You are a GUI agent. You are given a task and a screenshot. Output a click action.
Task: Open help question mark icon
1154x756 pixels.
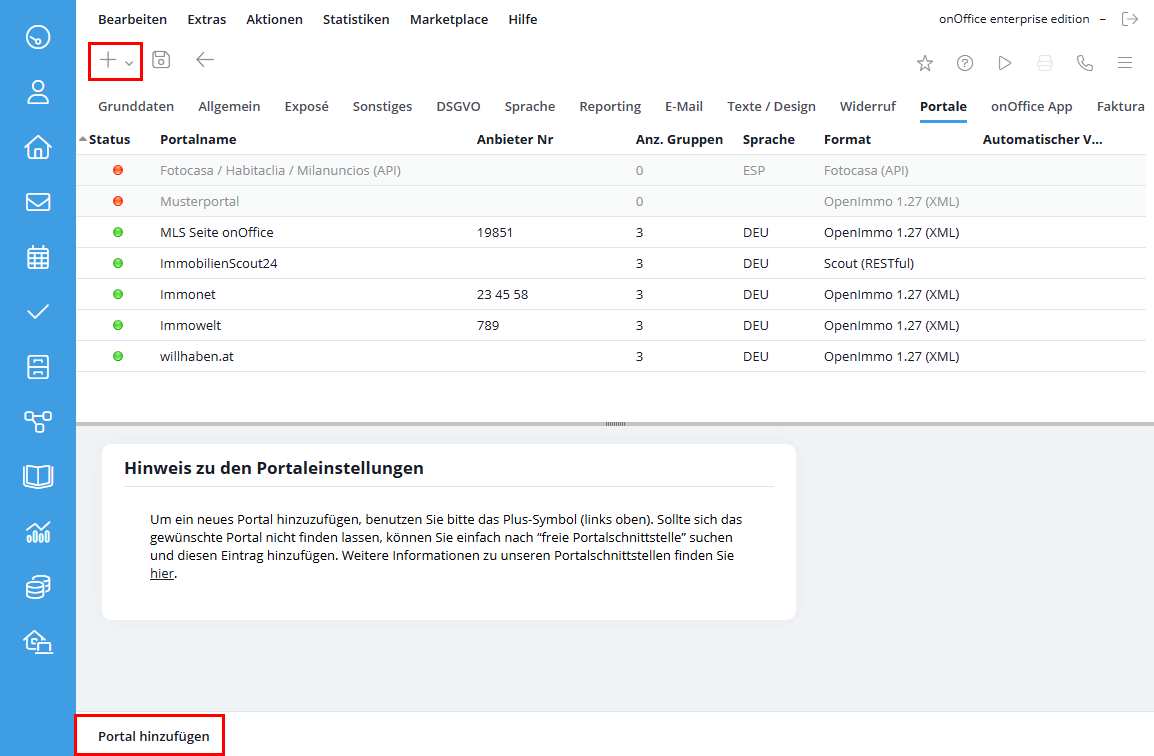click(x=965, y=63)
